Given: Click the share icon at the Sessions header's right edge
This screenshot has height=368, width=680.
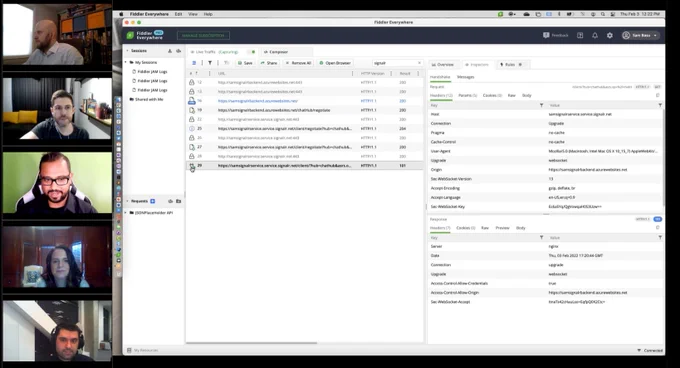Looking at the screenshot, I should [x=178, y=51].
